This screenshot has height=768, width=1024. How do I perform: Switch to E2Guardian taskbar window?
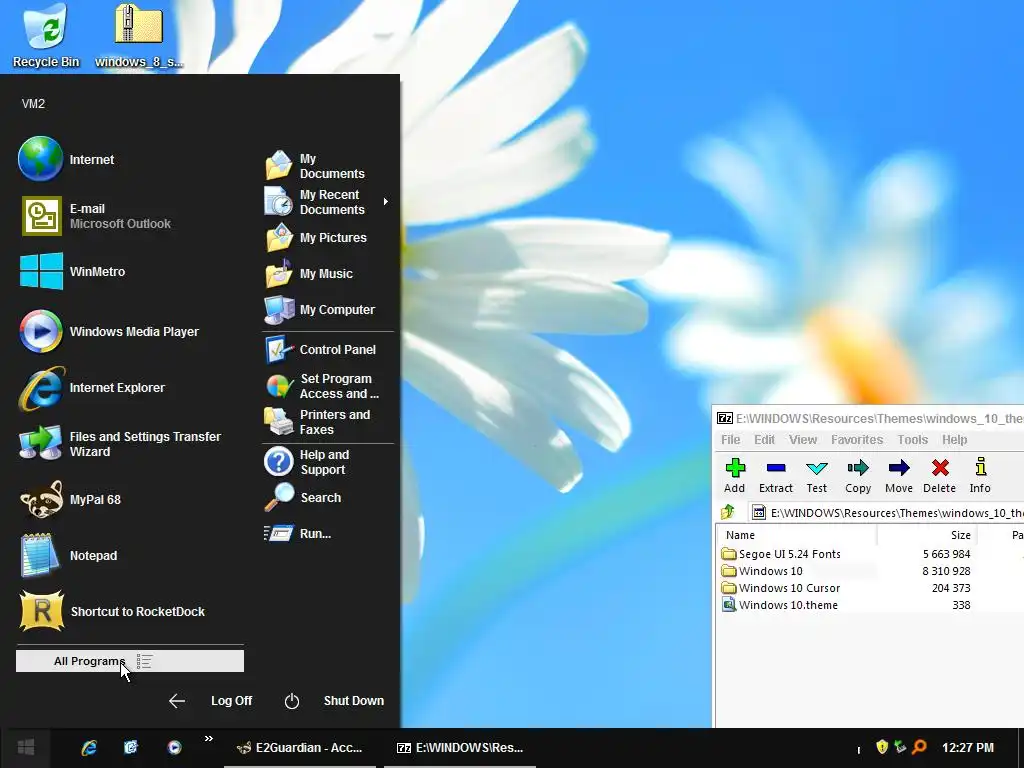coord(300,748)
